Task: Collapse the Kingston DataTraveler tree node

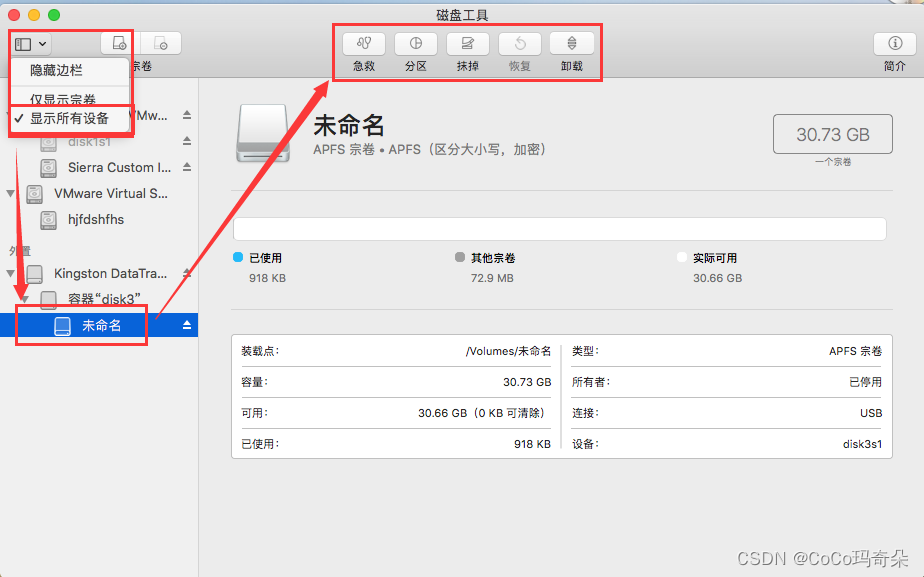Action: coord(11,273)
